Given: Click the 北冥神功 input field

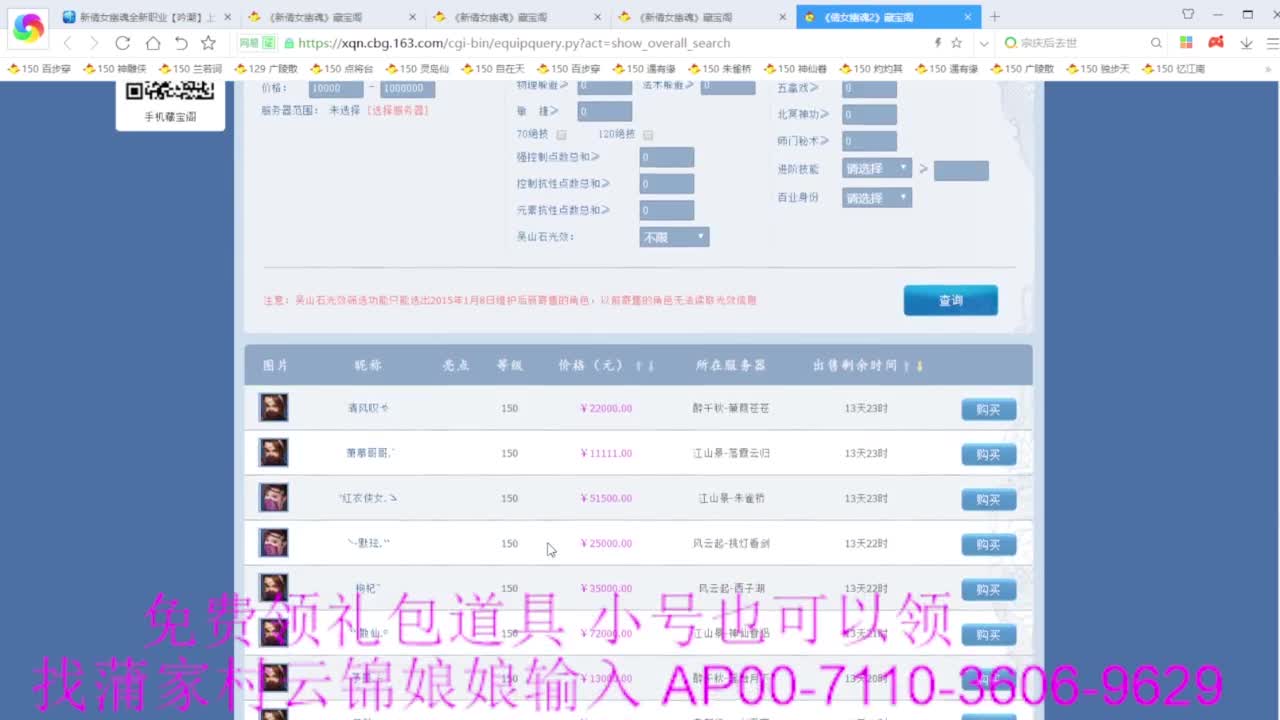Looking at the screenshot, I should [869, 114].
